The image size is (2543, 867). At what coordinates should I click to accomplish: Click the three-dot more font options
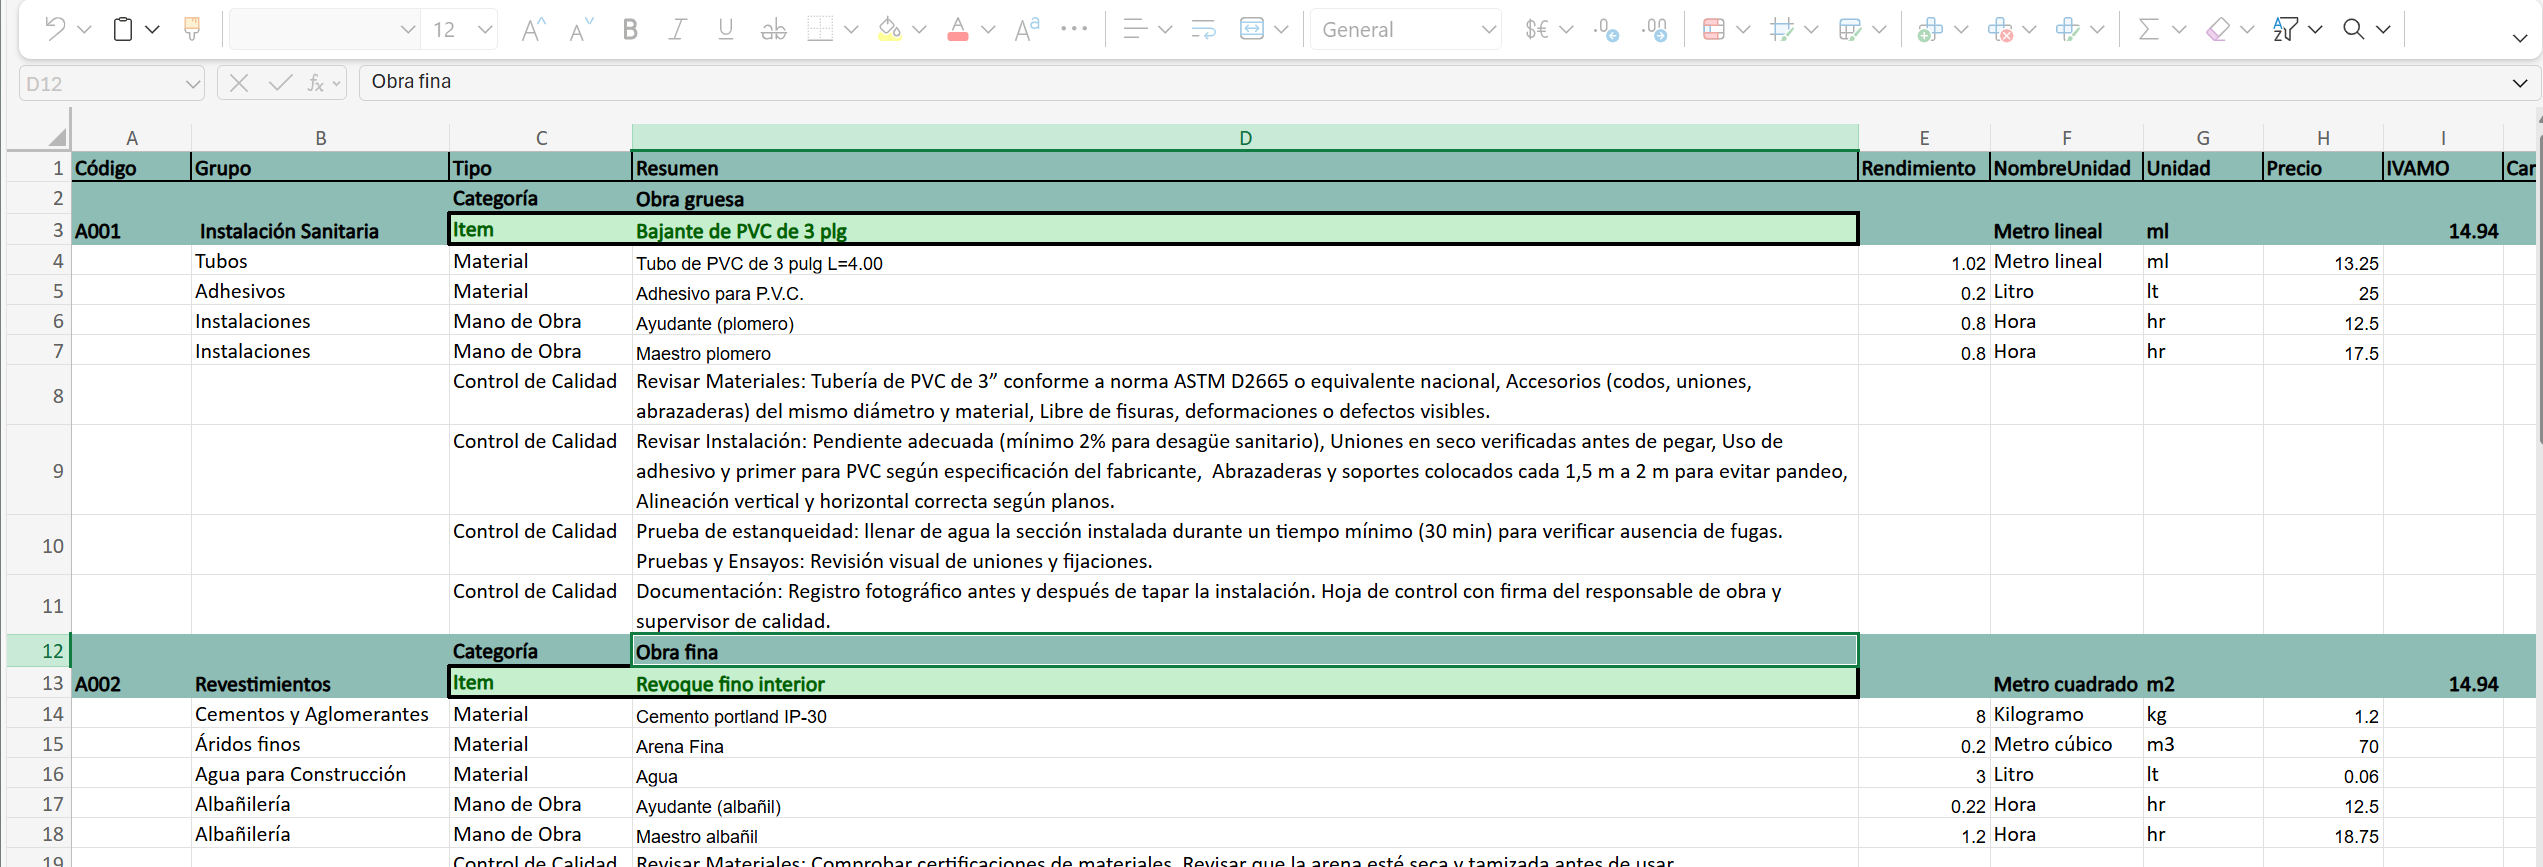tap(1074, 29)
